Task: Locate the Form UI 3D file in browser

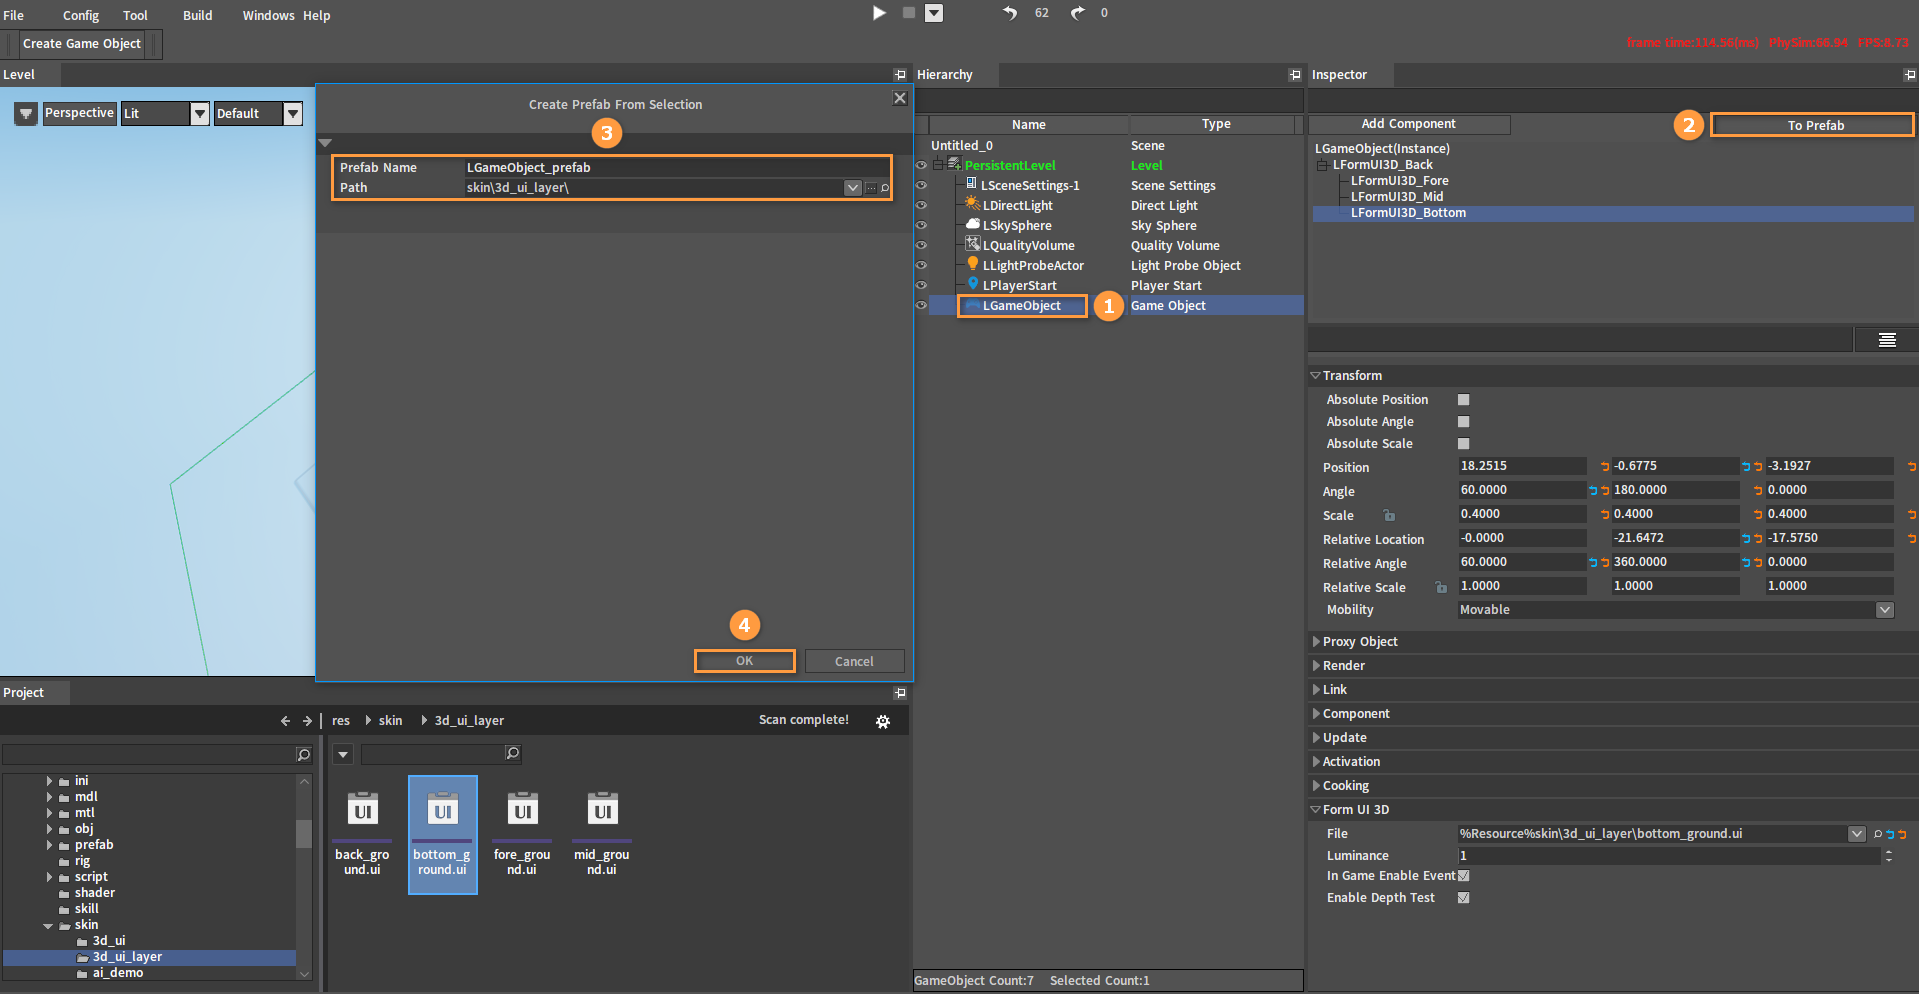Action: 1878,834
